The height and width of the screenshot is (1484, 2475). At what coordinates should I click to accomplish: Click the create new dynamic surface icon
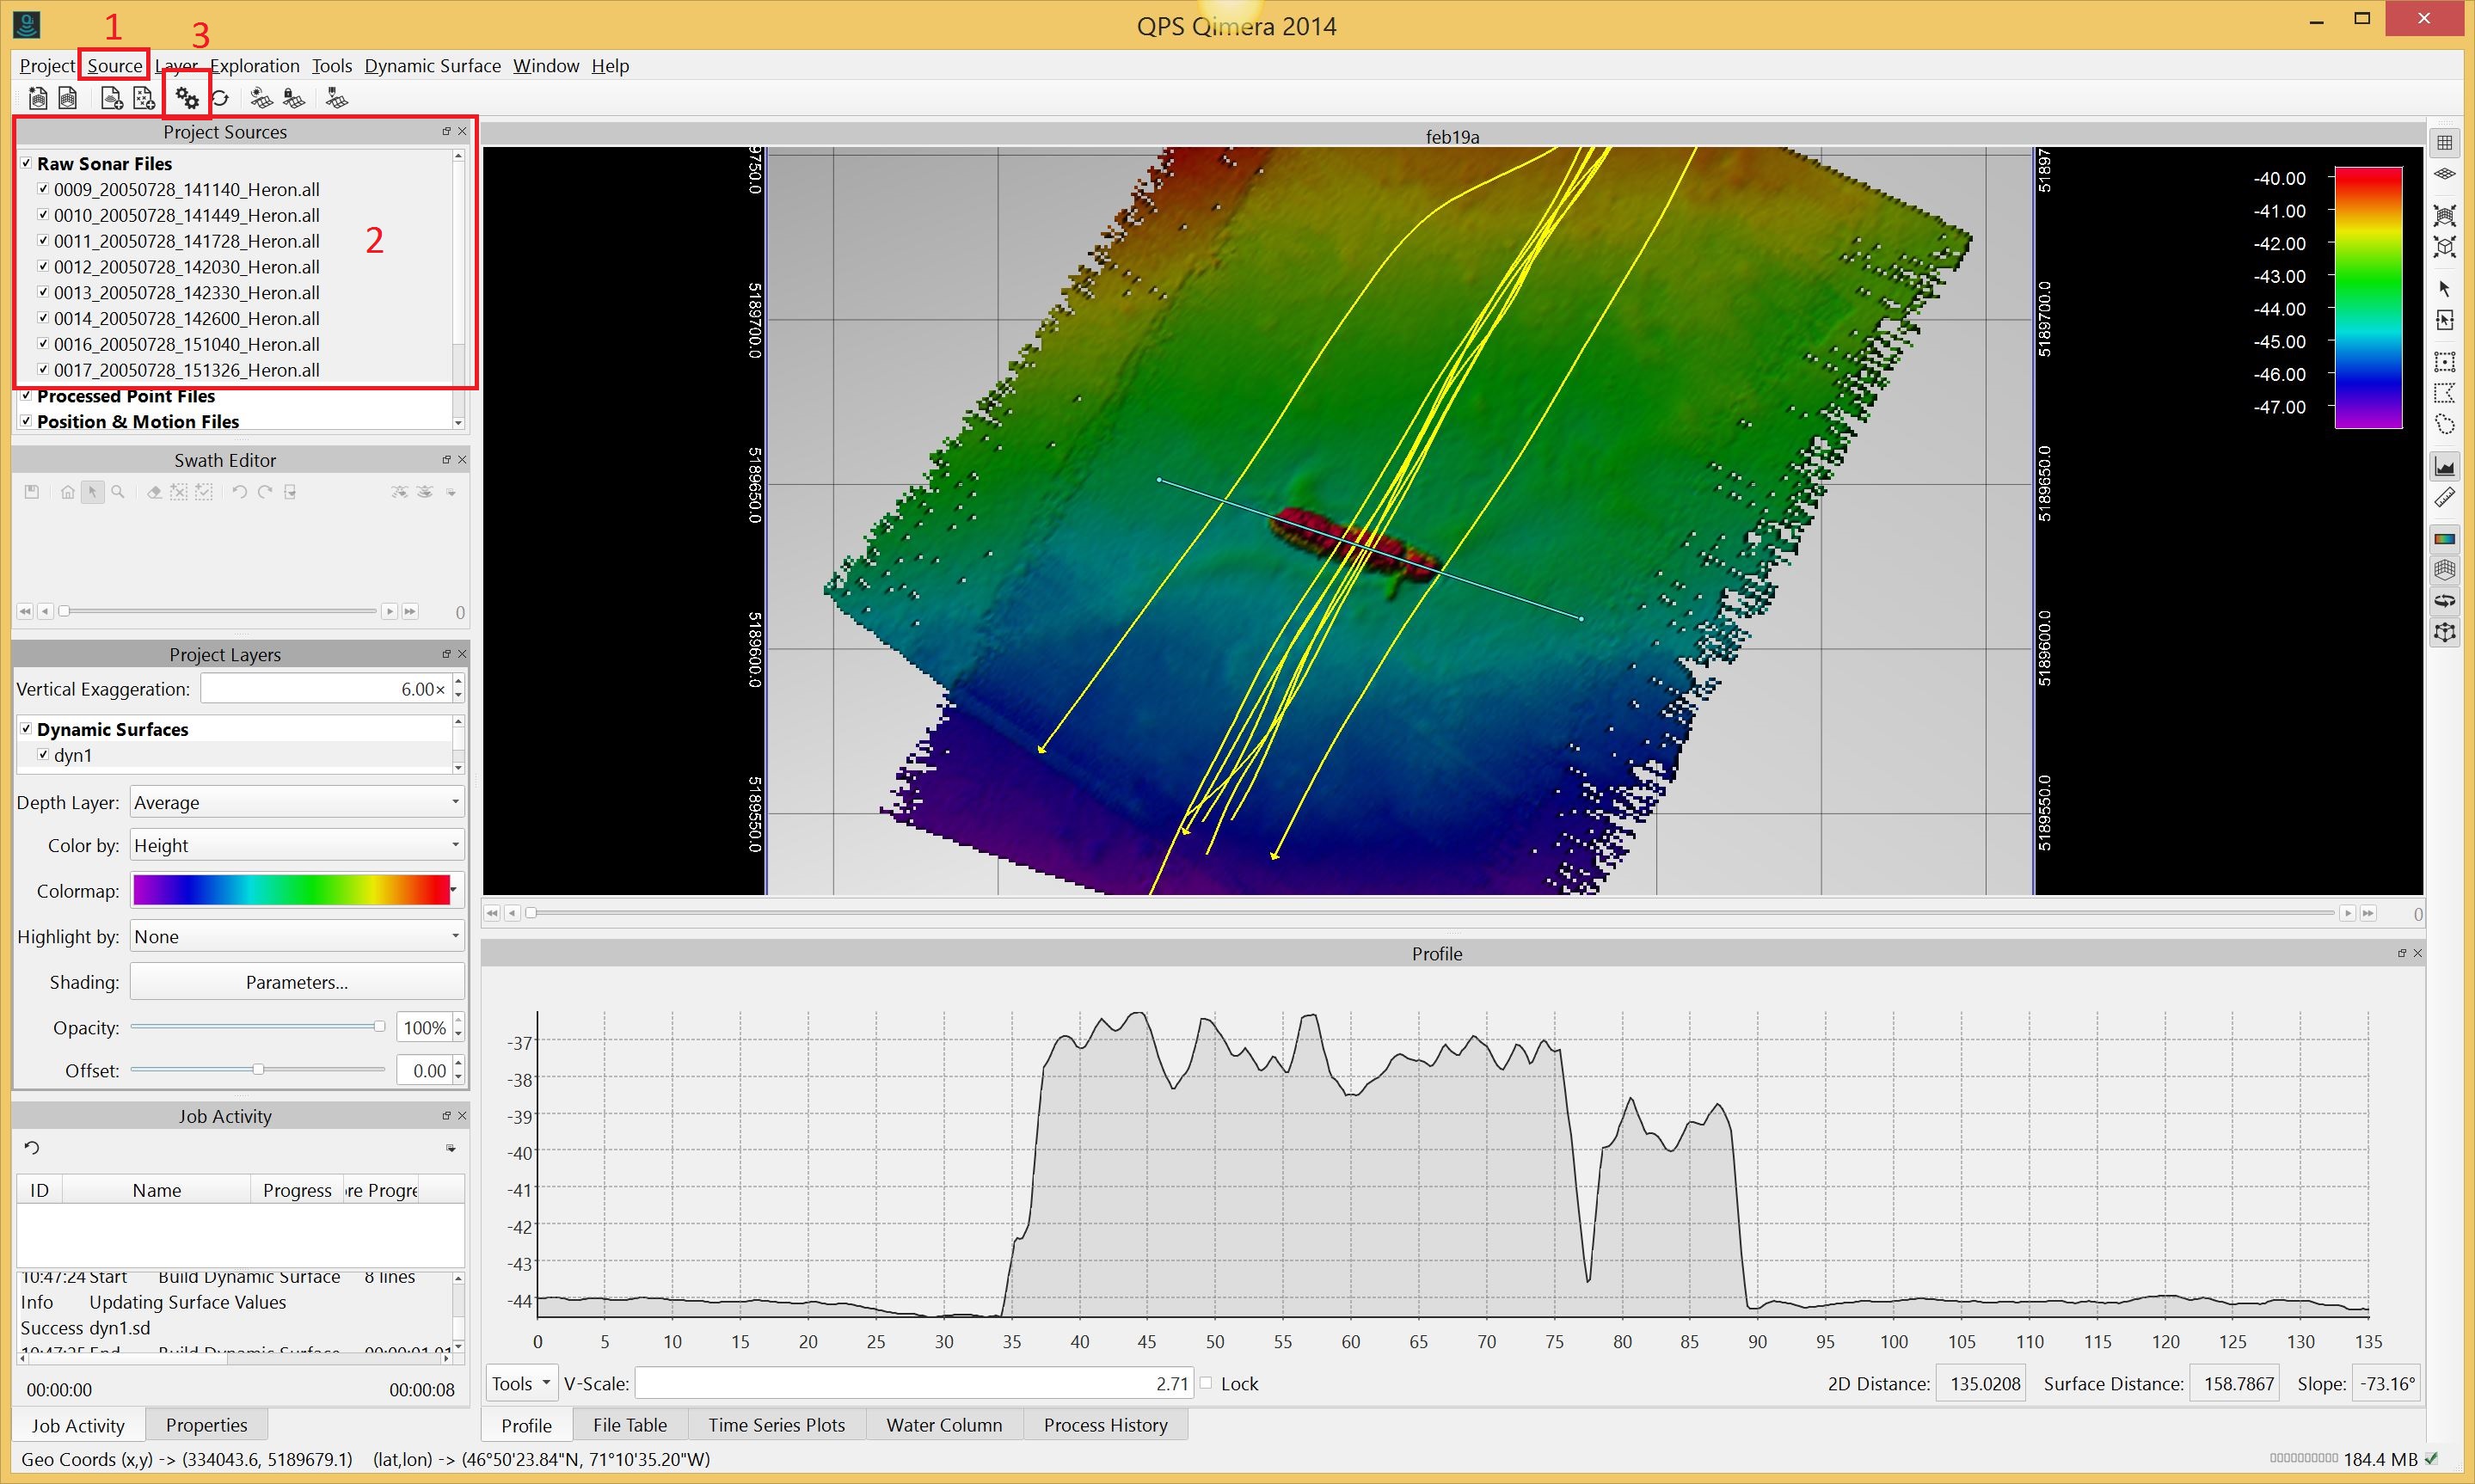click(x=261, y=98)
